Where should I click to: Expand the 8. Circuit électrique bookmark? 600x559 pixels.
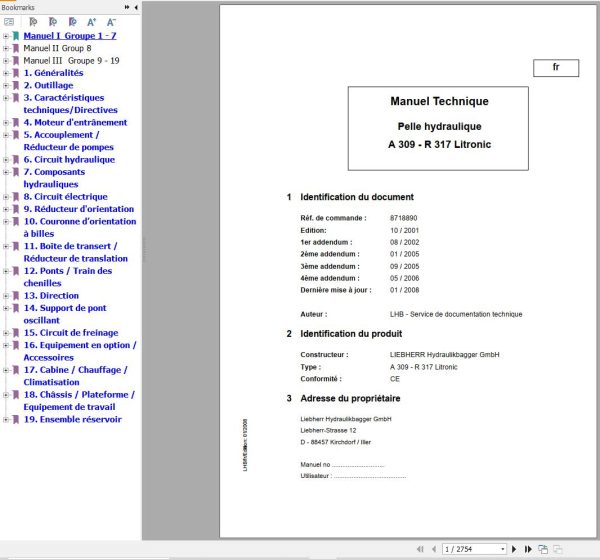(6, 197)
